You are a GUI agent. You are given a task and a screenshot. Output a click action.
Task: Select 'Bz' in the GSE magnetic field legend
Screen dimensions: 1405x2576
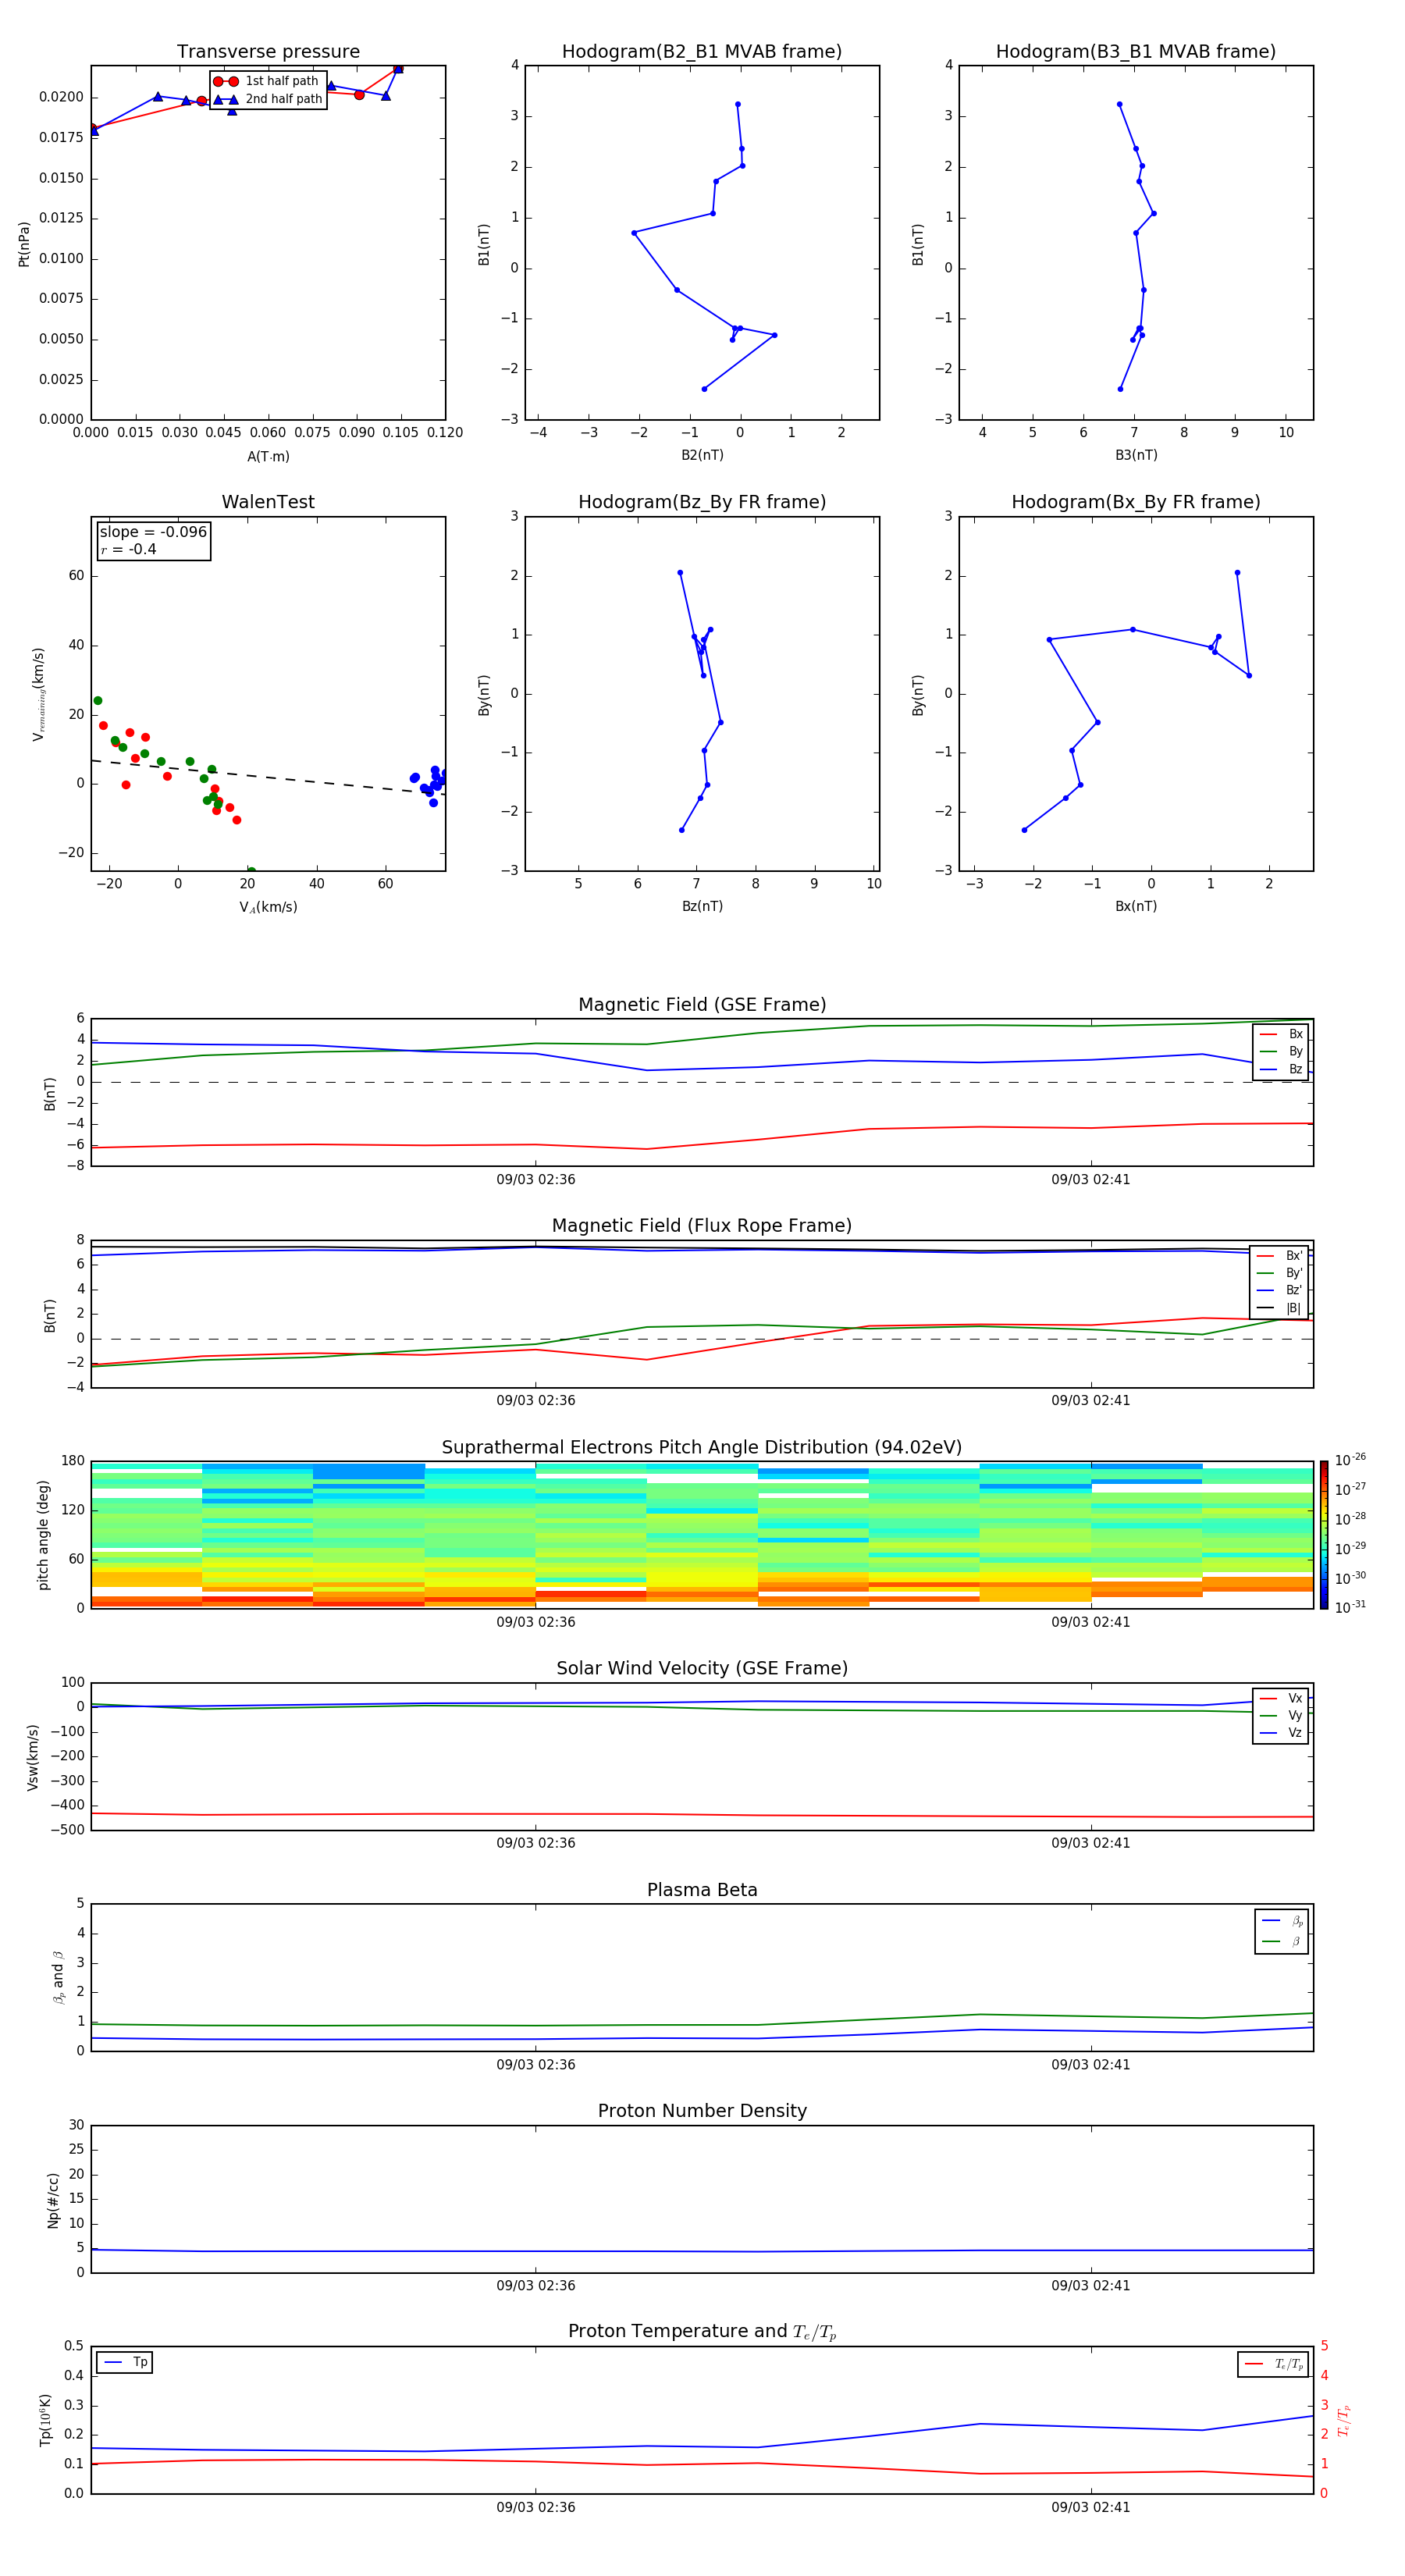pyautogui.click(x=1281, y=1069)
